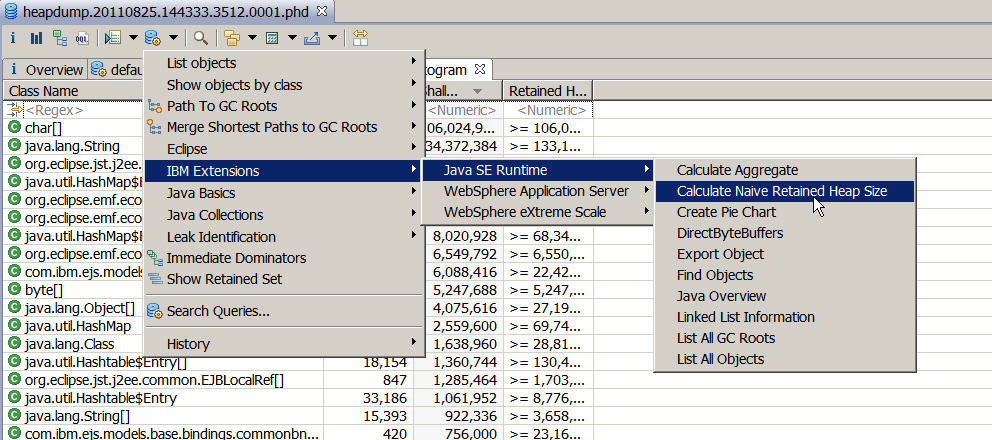Choose Find Objects query
Screen dimensions: 992x440
click(784, 275)
